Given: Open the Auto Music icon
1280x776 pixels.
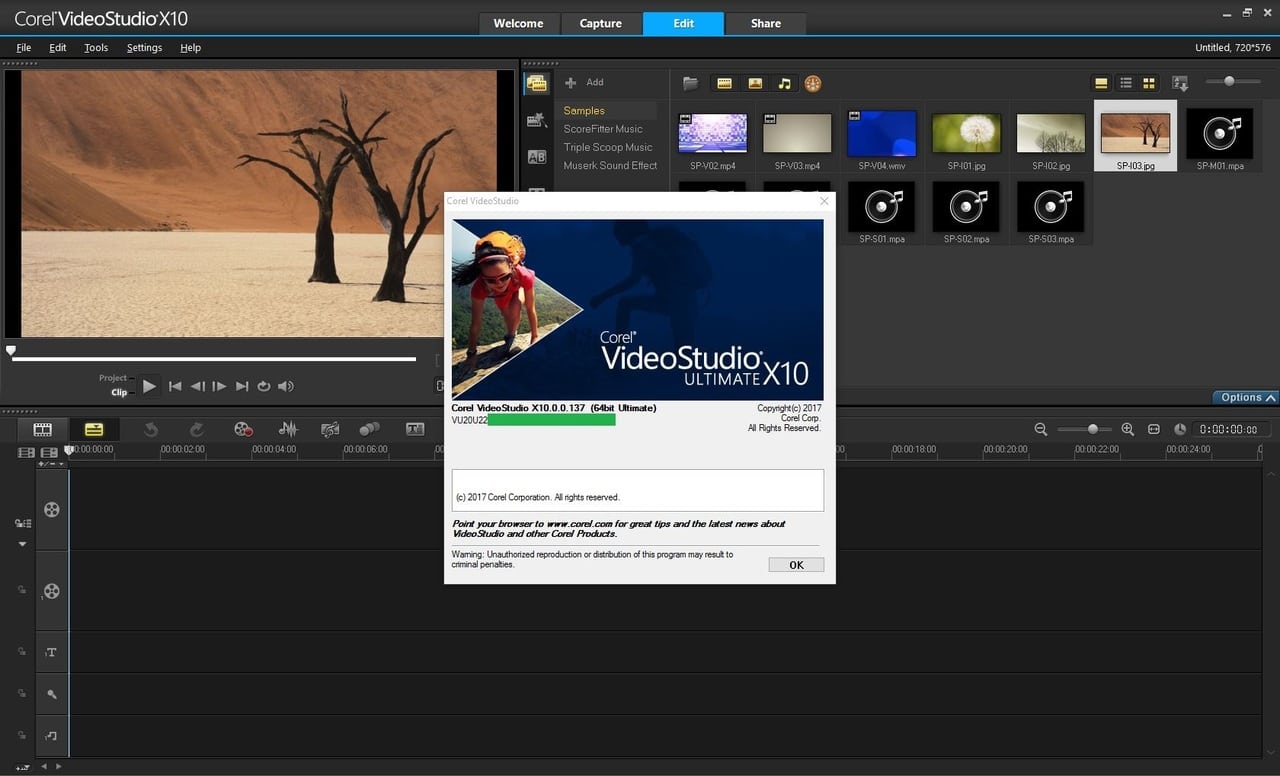Looking at the screenshot, I should (330, 429).
